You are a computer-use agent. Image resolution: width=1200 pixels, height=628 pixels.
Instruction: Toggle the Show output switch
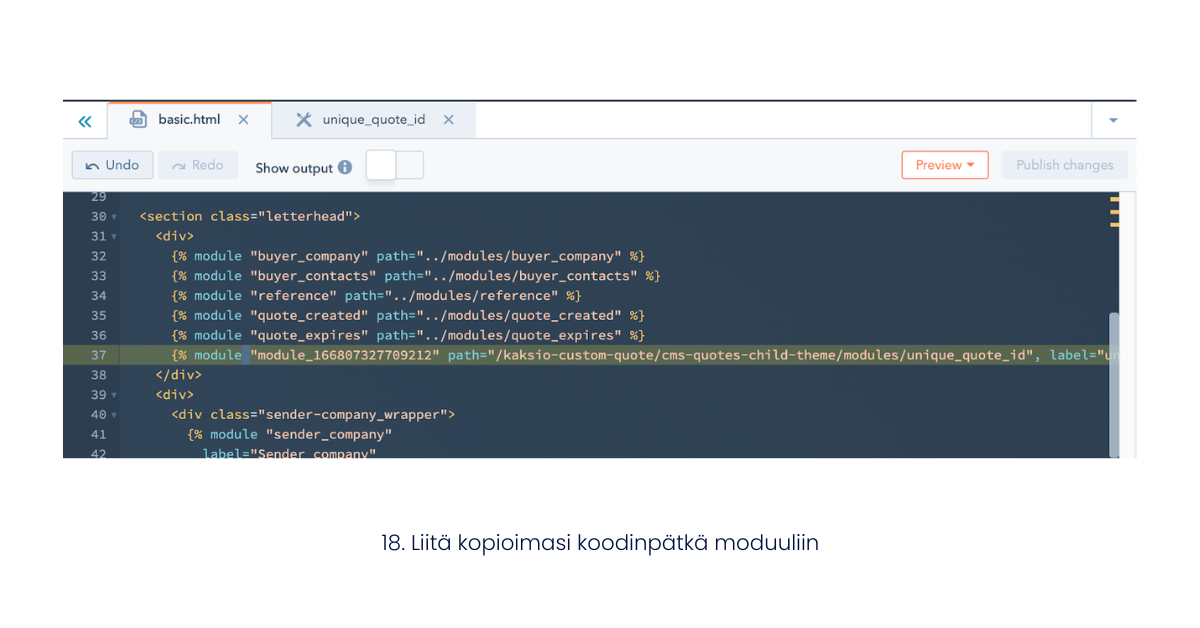pos(395,165)
